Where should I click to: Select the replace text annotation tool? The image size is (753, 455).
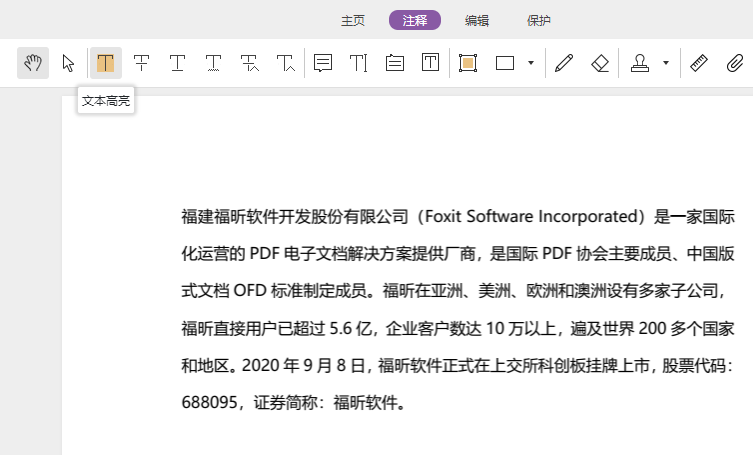tap(250, 63)
